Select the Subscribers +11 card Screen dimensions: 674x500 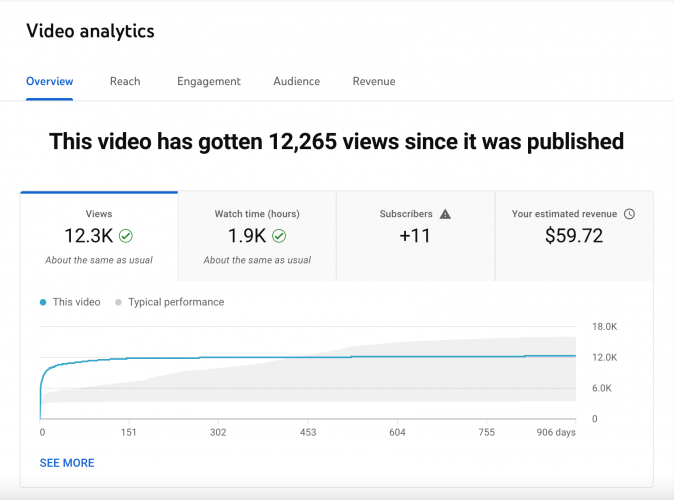click(x=415, y=236)
